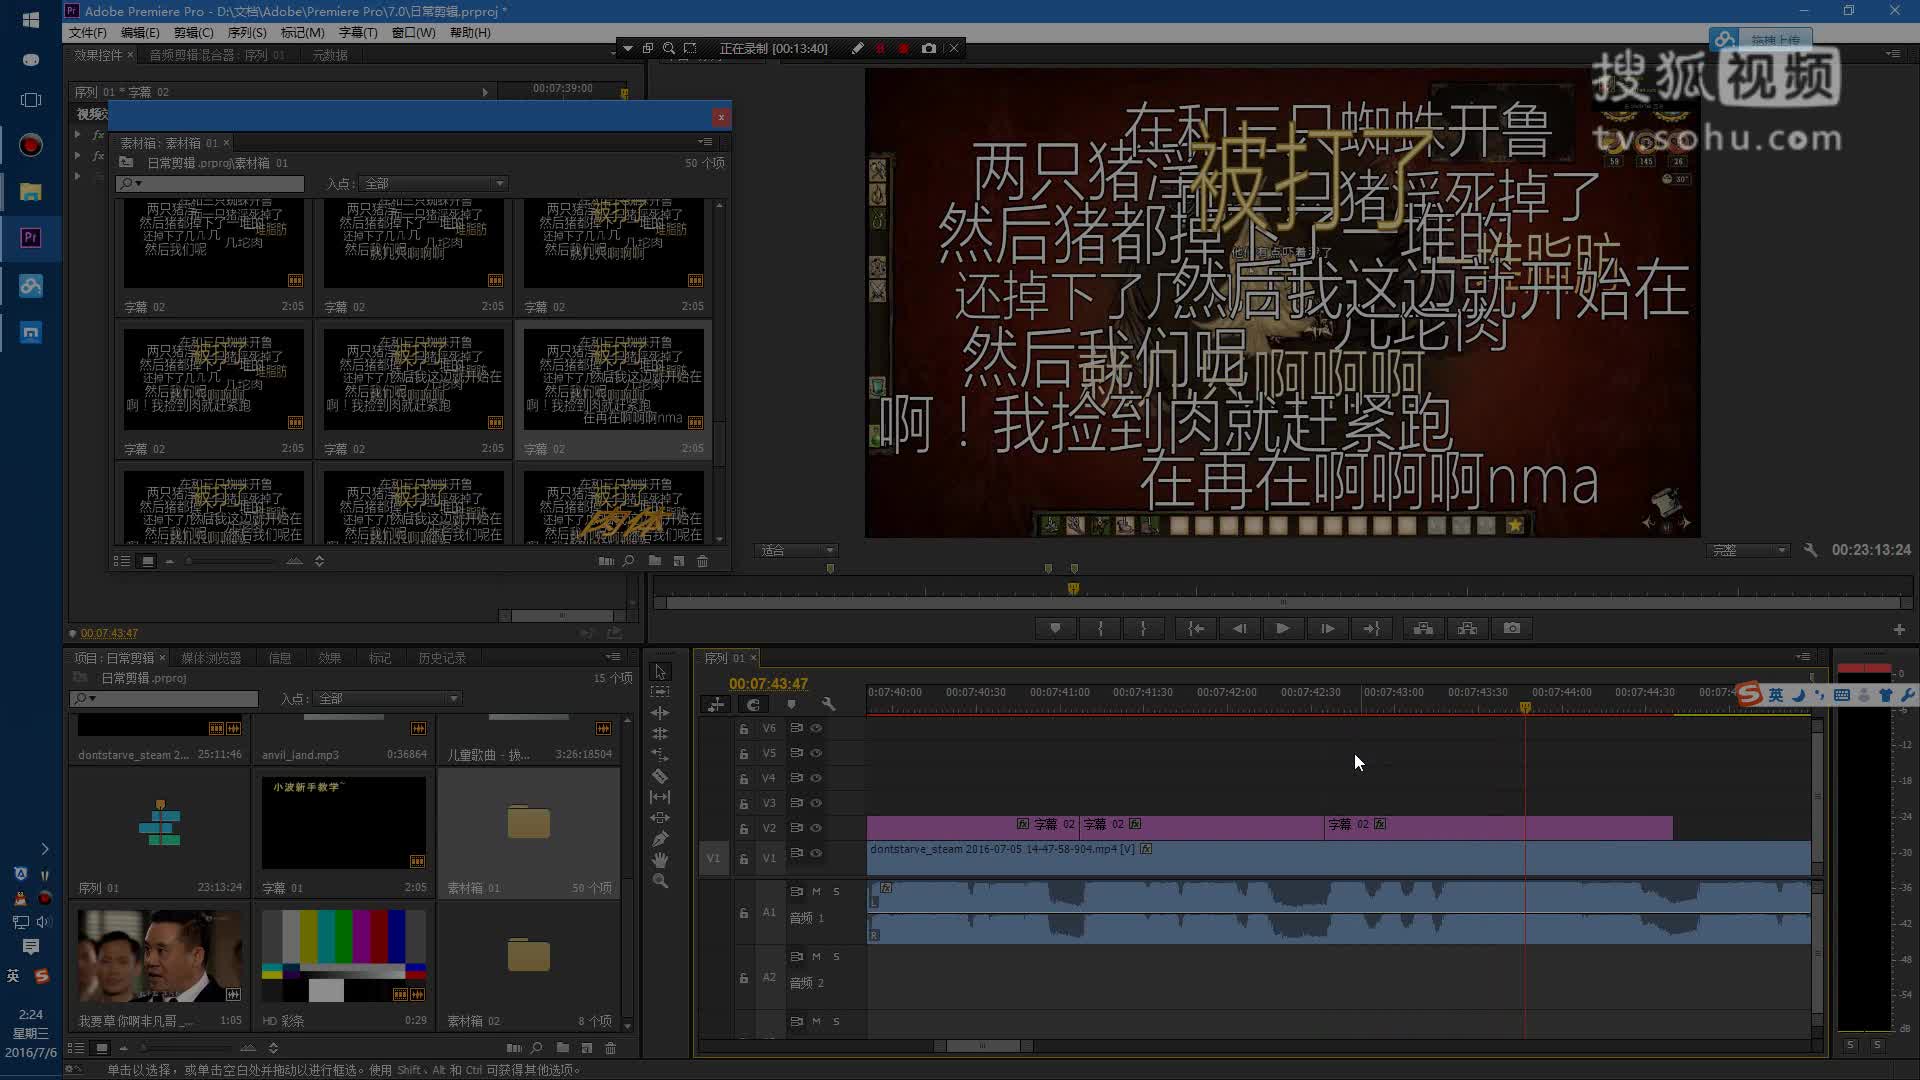Switch to 历史记录 tab
The height and width of the screenshot is (1080, 1920).
pyautogui.click(x=442, y=658)
